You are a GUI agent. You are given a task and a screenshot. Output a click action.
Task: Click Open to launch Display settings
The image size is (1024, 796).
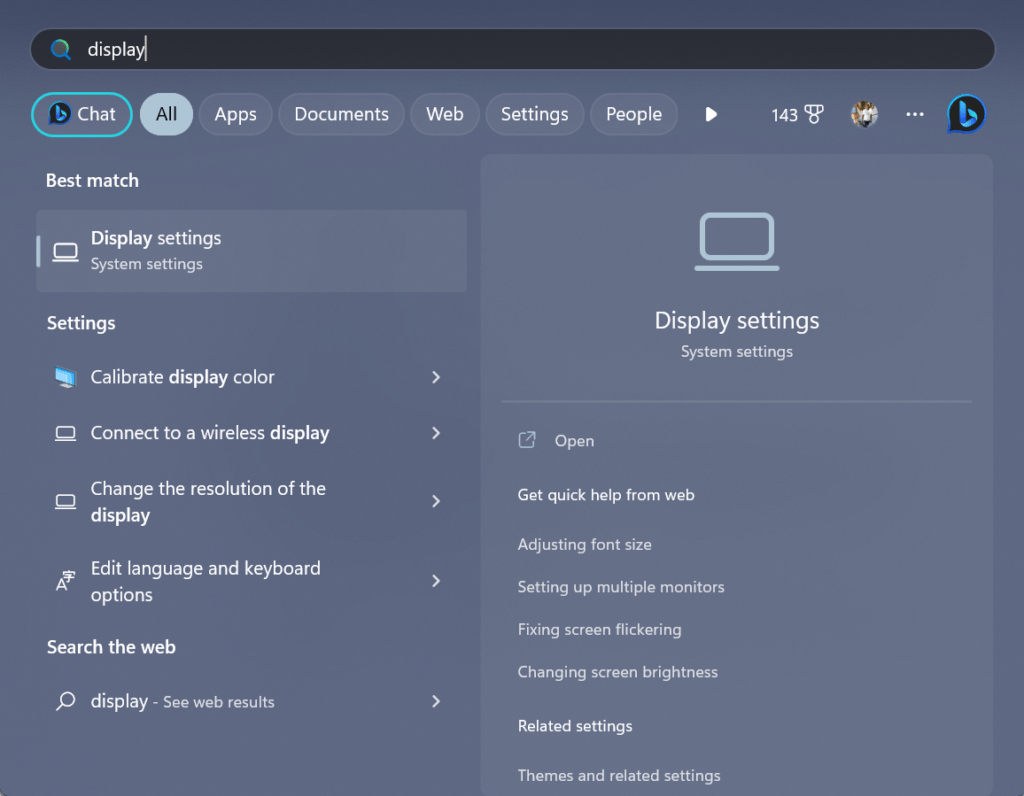coord(574,440)
